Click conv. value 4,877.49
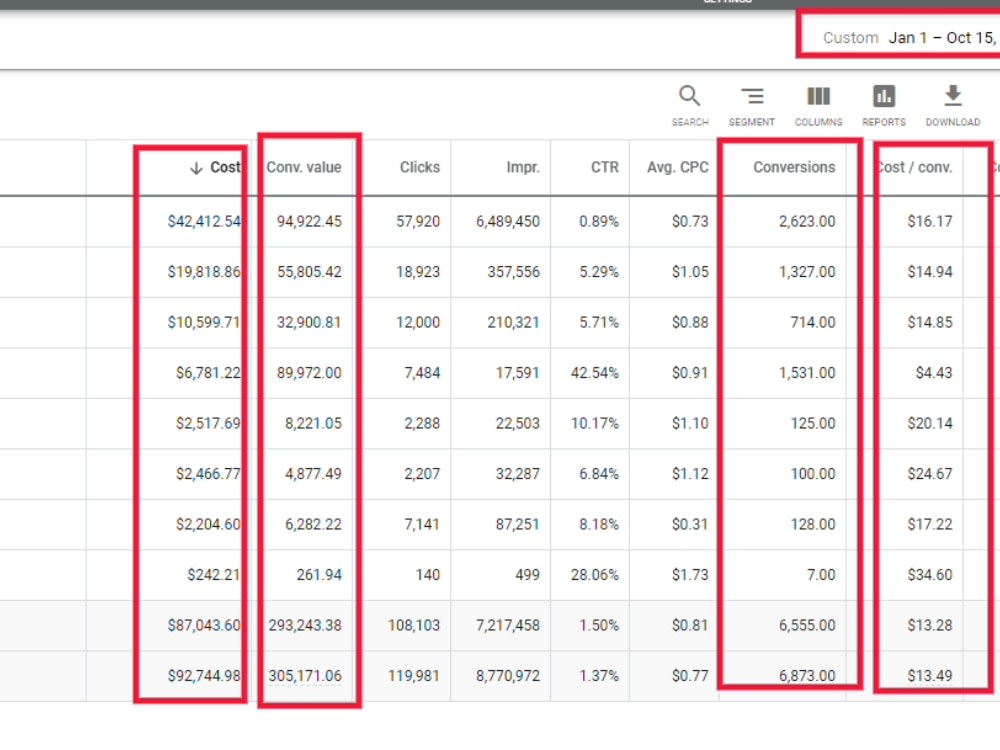This screenshot has height=750, width=1000. [x=313, y=473]
